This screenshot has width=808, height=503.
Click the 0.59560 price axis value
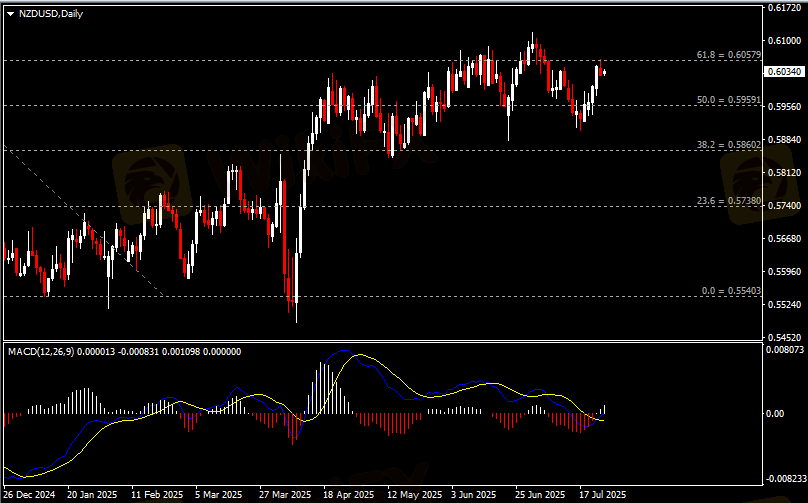click(784, 107)
